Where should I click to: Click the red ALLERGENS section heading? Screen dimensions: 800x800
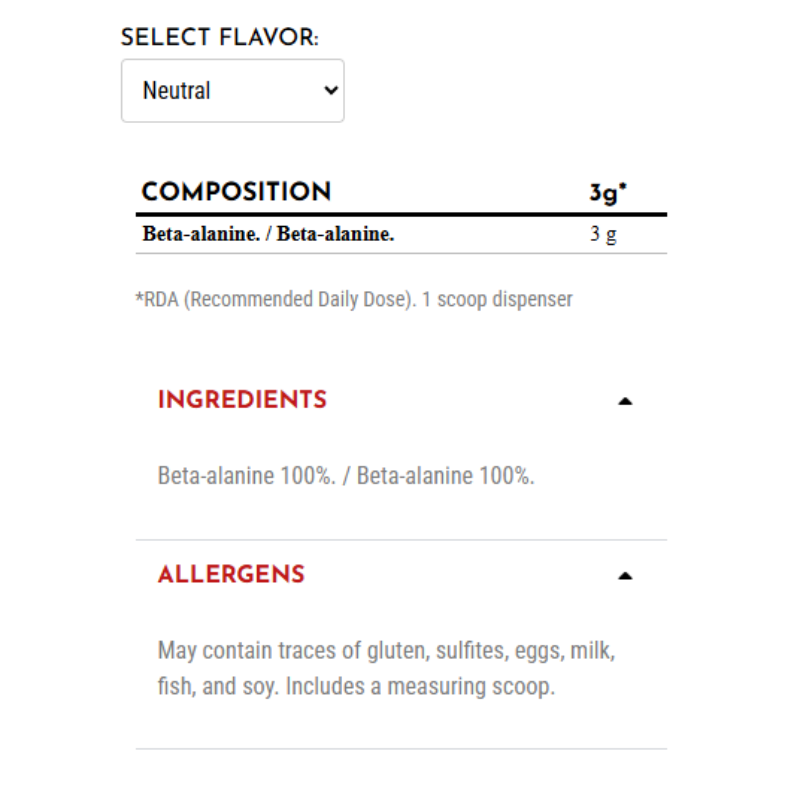[231, 575]
